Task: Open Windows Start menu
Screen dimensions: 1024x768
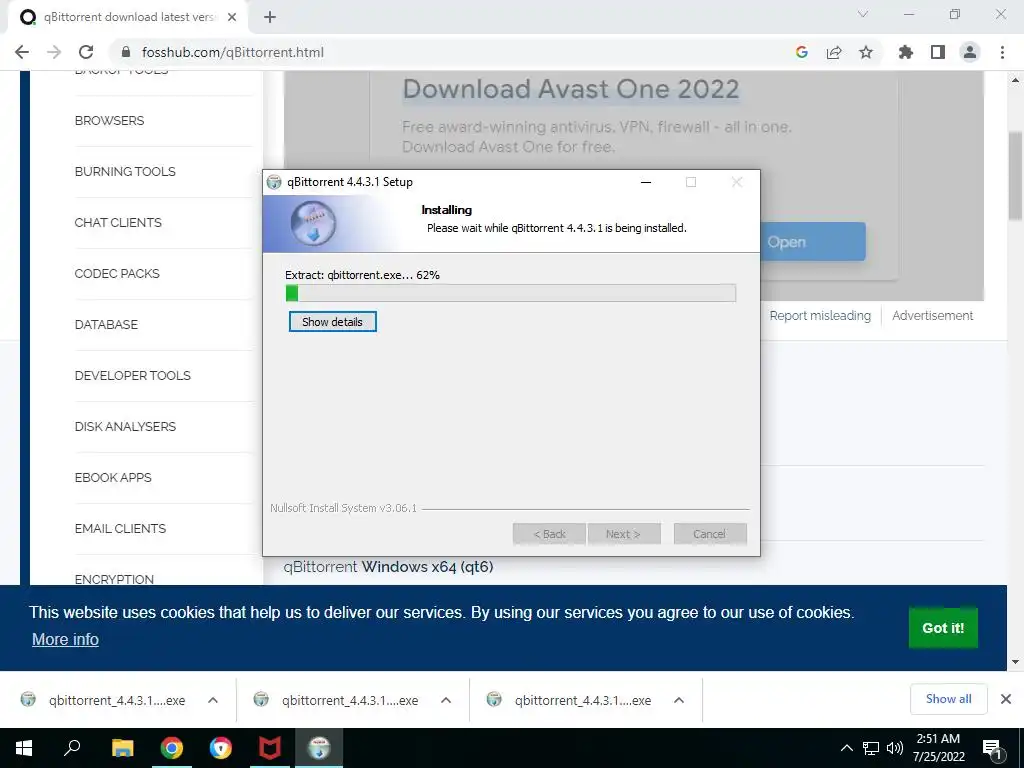Action: [24, 748]
